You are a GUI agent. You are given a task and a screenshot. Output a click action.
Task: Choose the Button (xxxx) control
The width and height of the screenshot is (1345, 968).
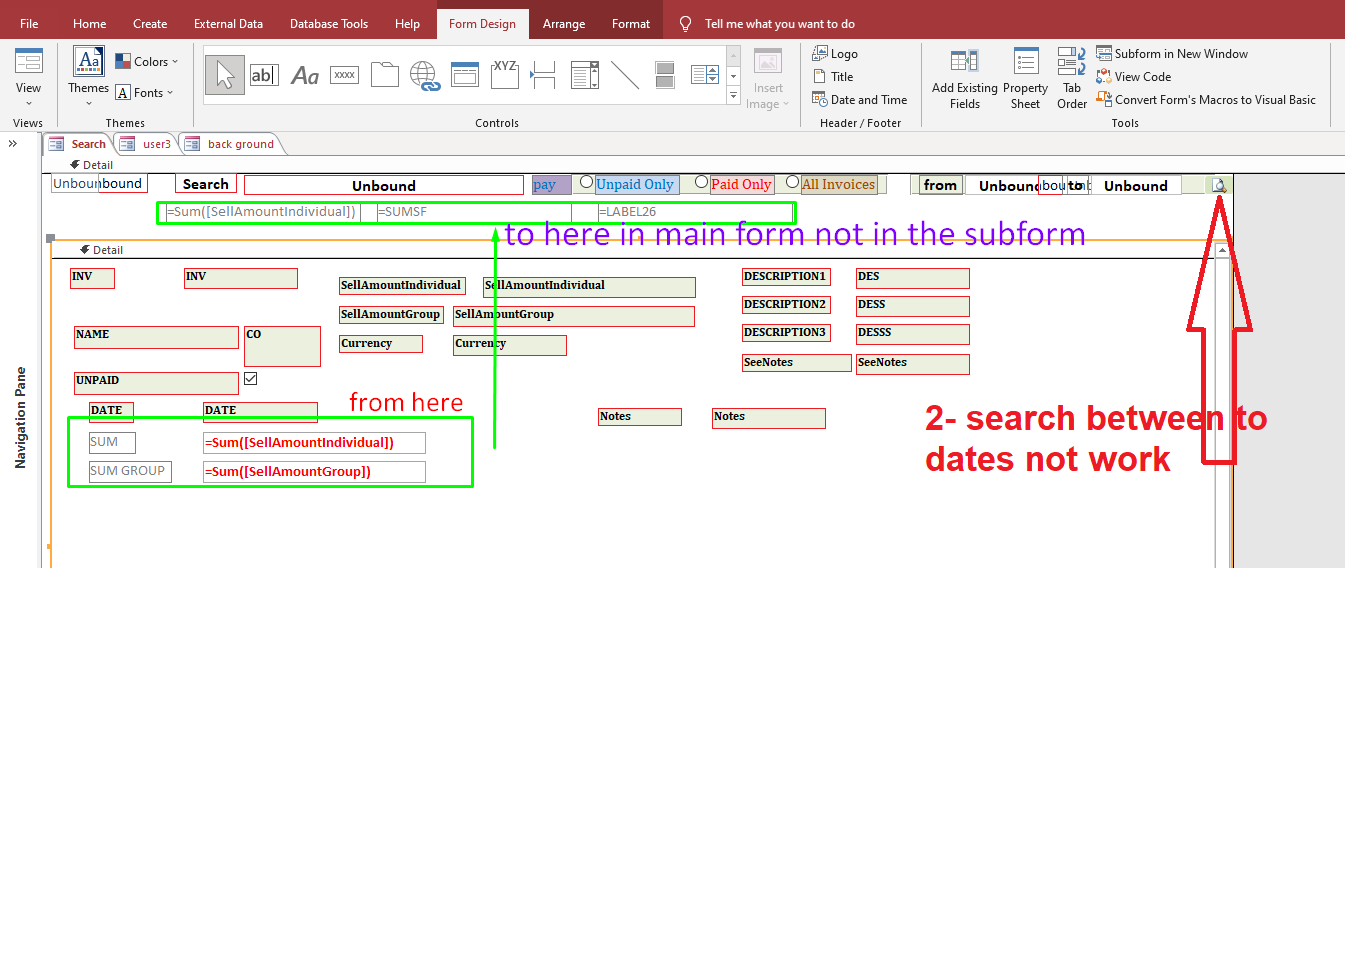344,74
